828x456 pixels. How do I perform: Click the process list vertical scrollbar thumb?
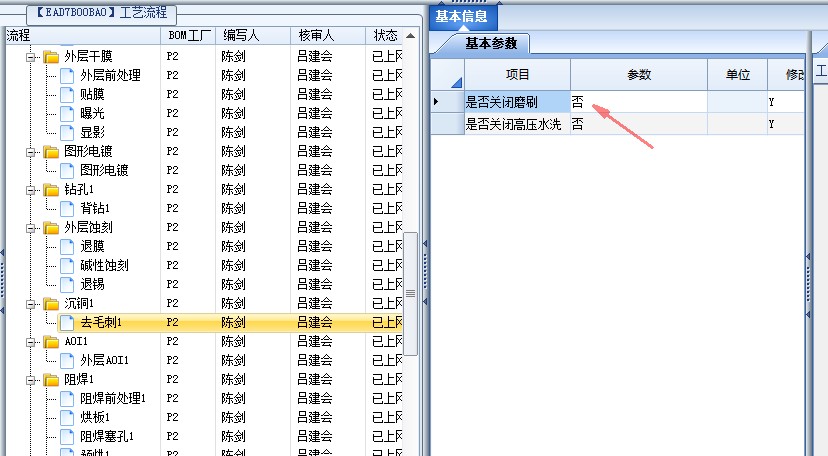(x=410, y=293)
